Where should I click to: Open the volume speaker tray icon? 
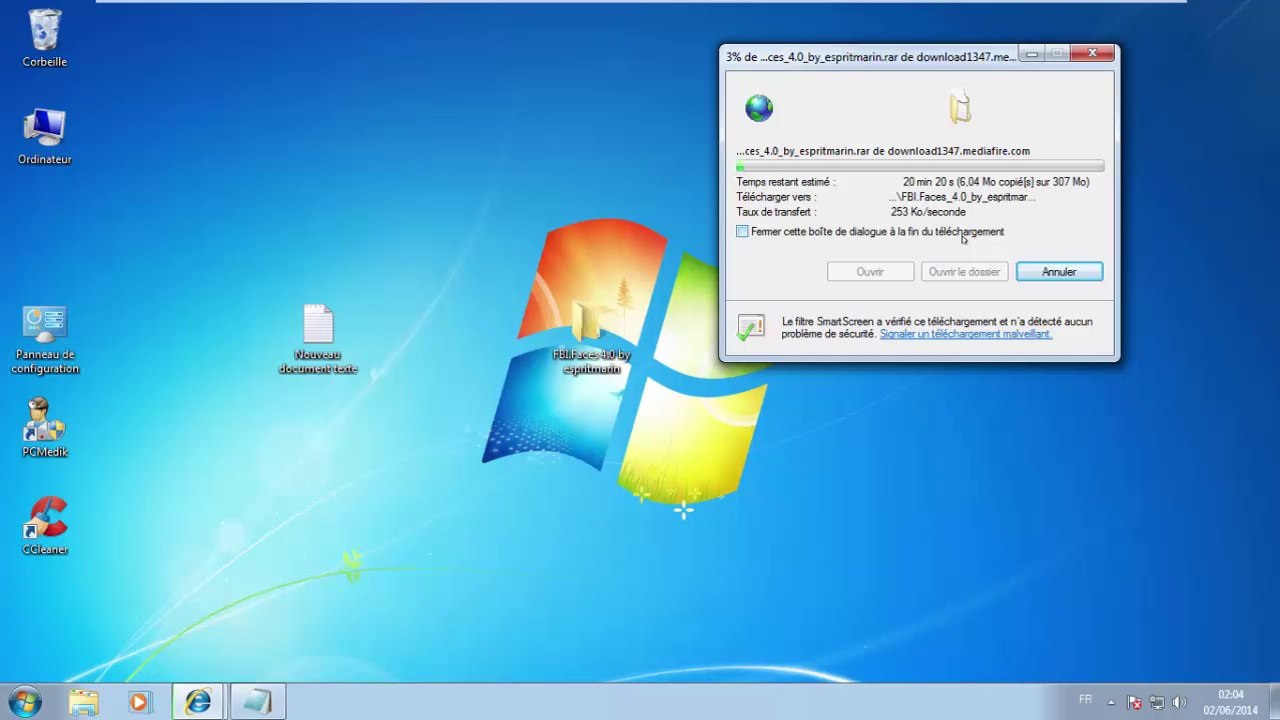[x=1179, y=702]
